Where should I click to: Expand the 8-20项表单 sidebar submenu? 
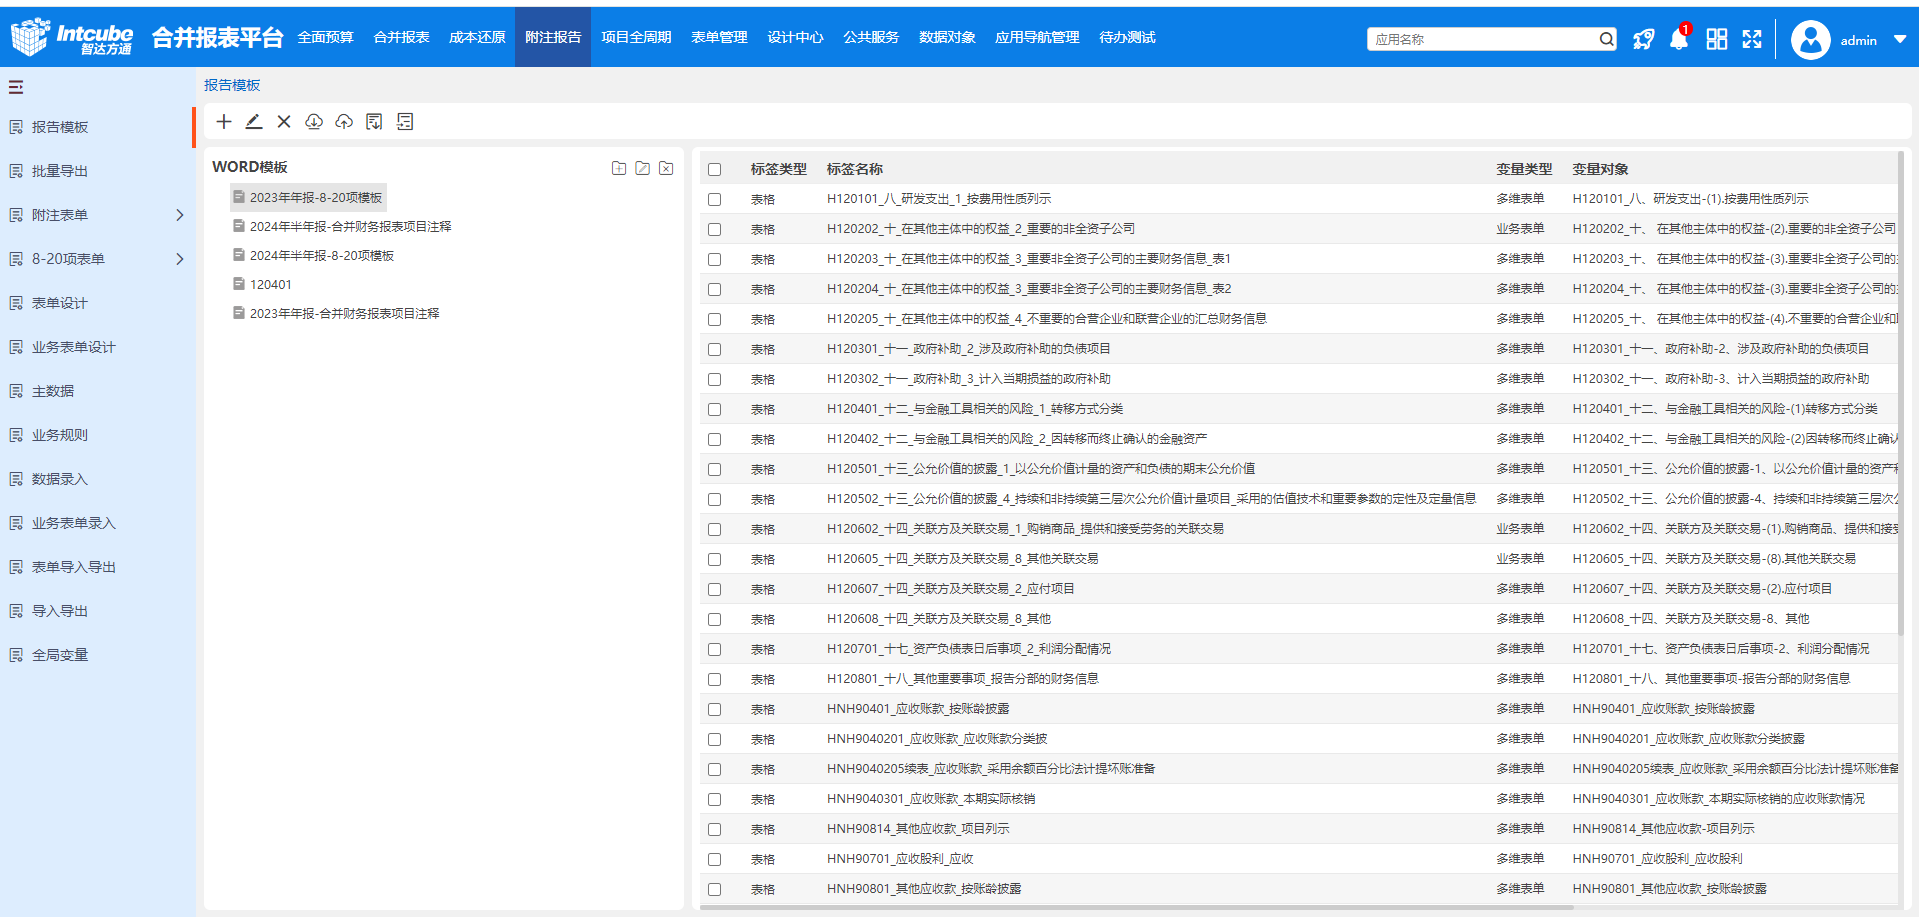point(180,259)
